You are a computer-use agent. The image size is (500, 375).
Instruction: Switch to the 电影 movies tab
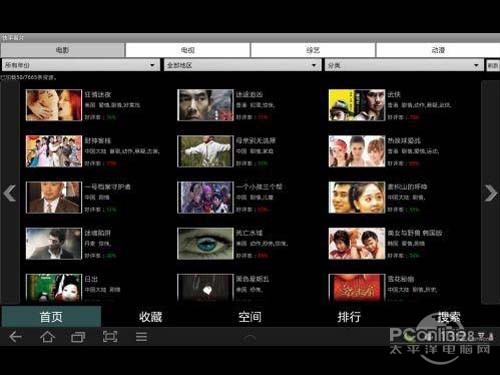[x=63, y=50]
